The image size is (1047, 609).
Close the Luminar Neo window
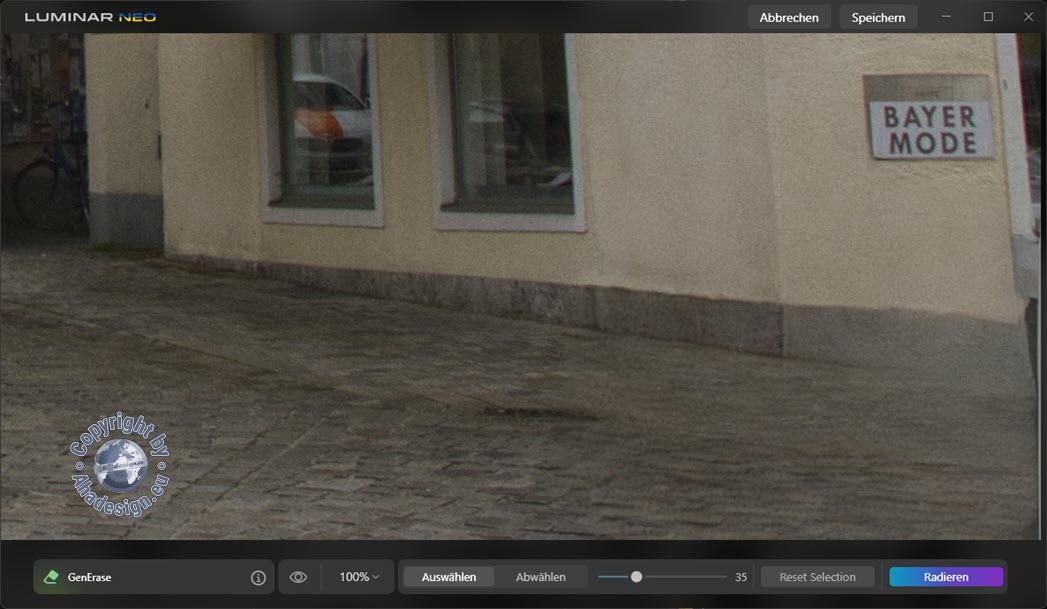[1028, 17]
